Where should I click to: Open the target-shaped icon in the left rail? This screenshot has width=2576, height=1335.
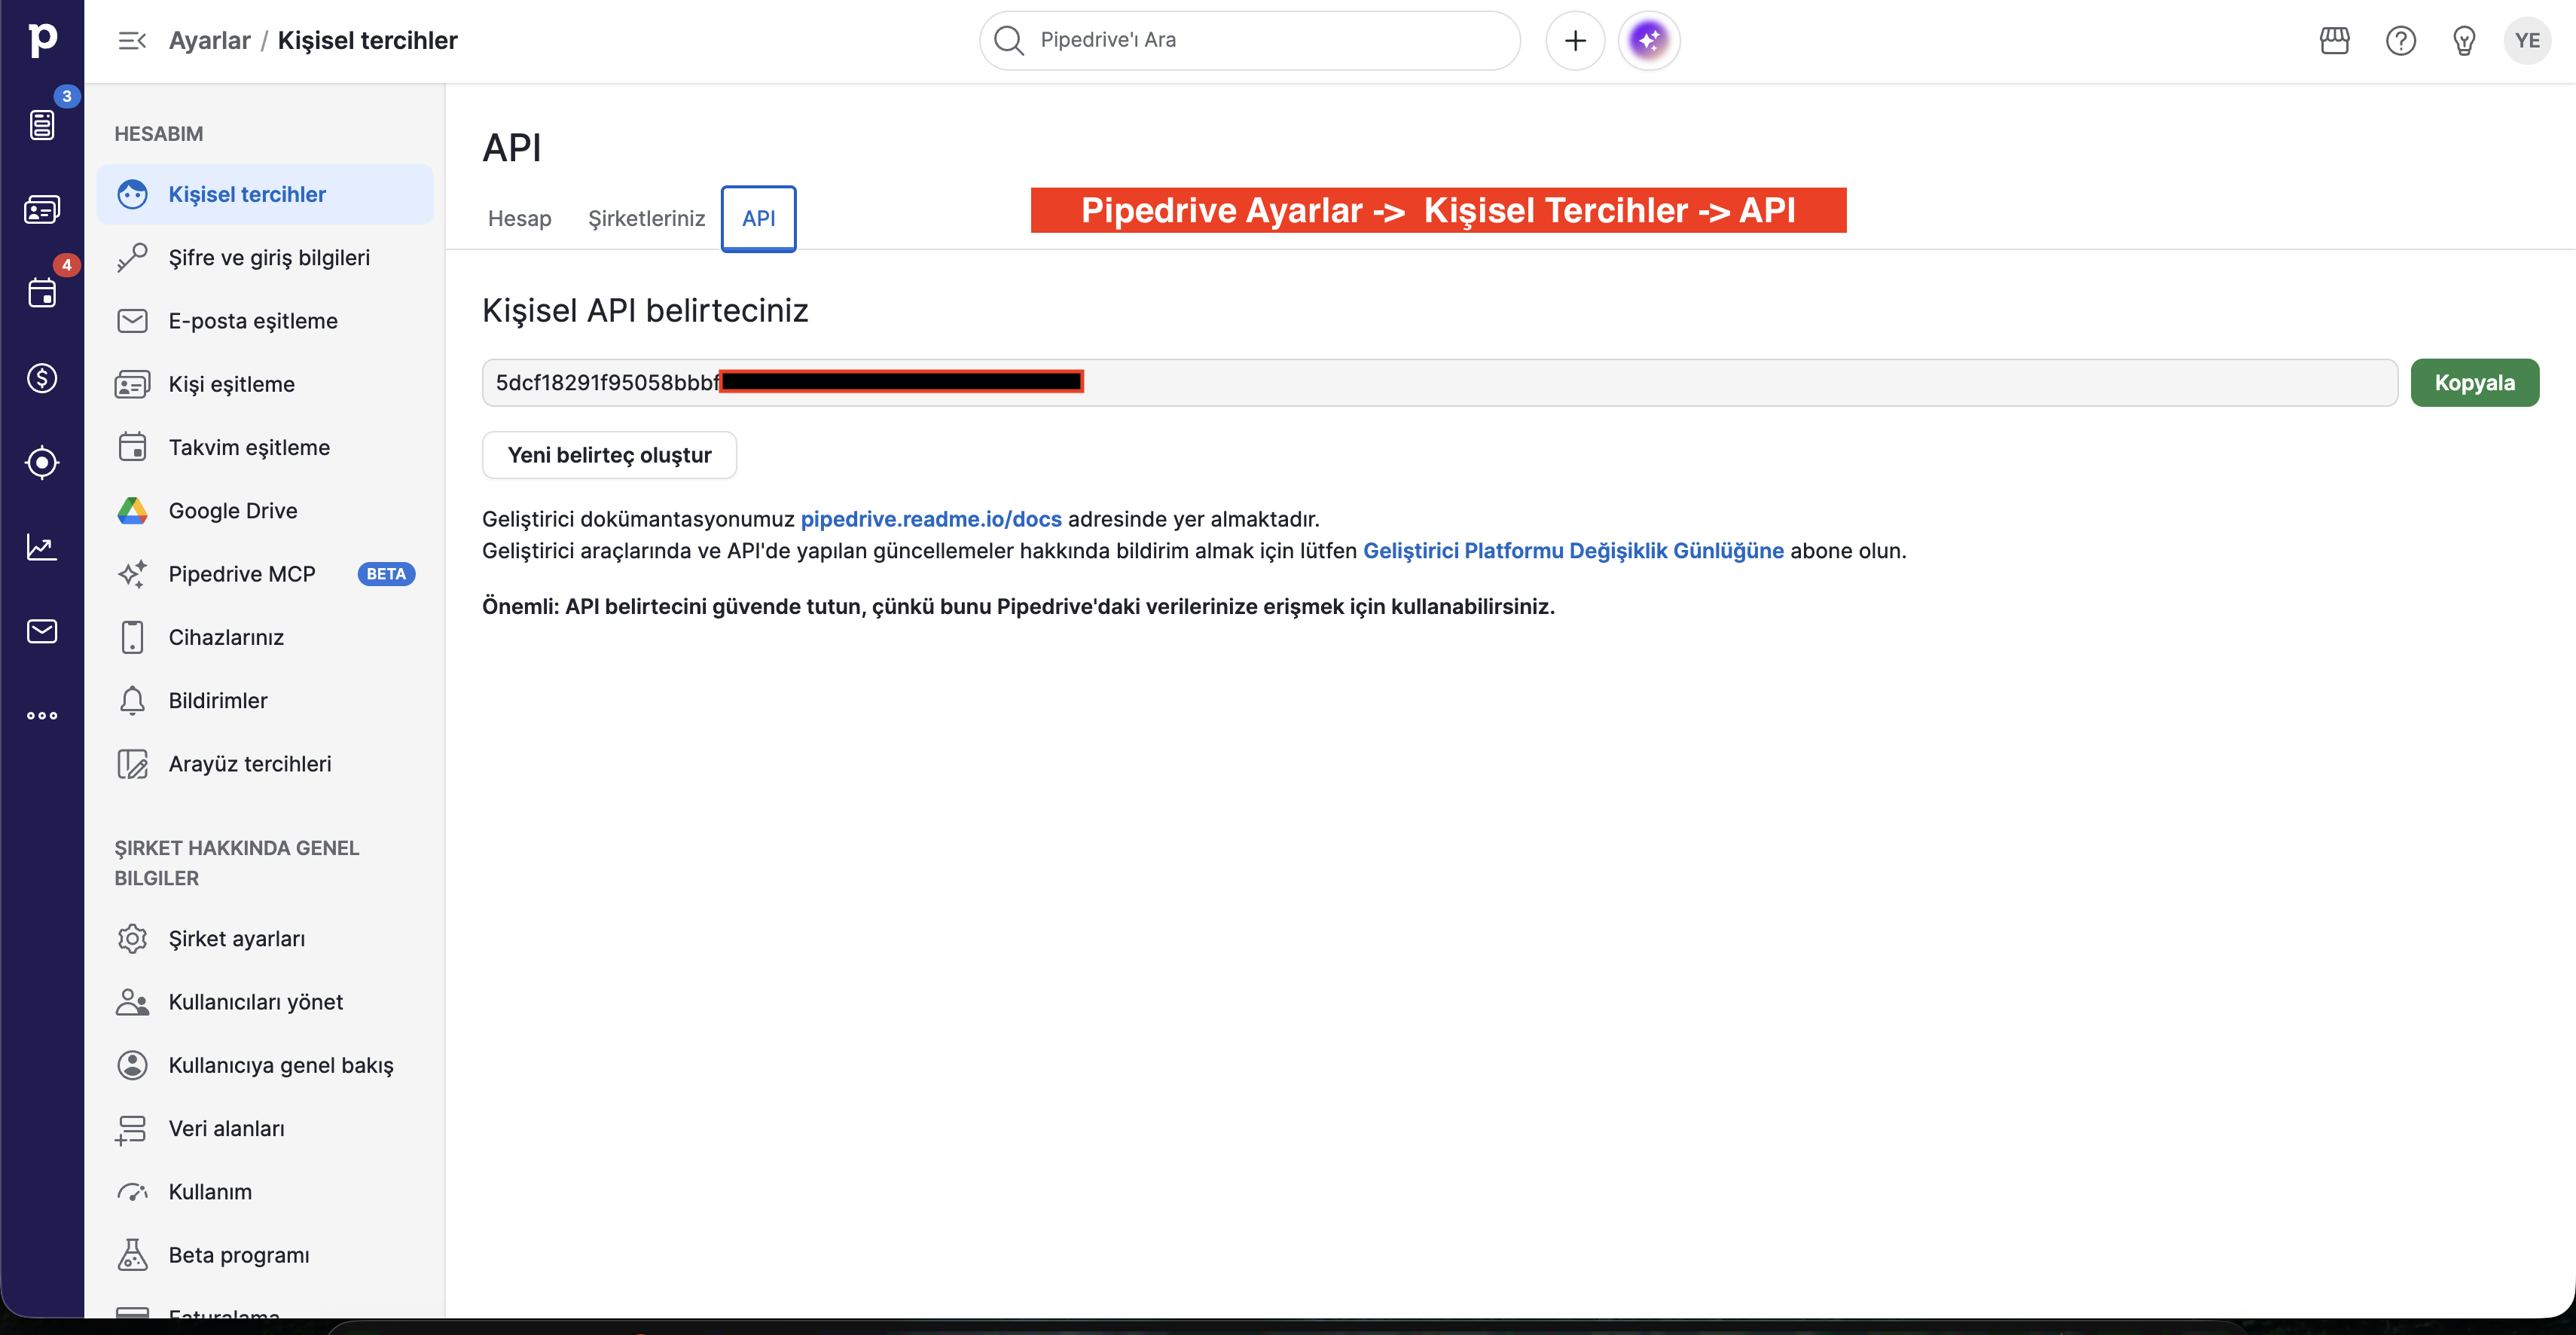pos(42,462)
